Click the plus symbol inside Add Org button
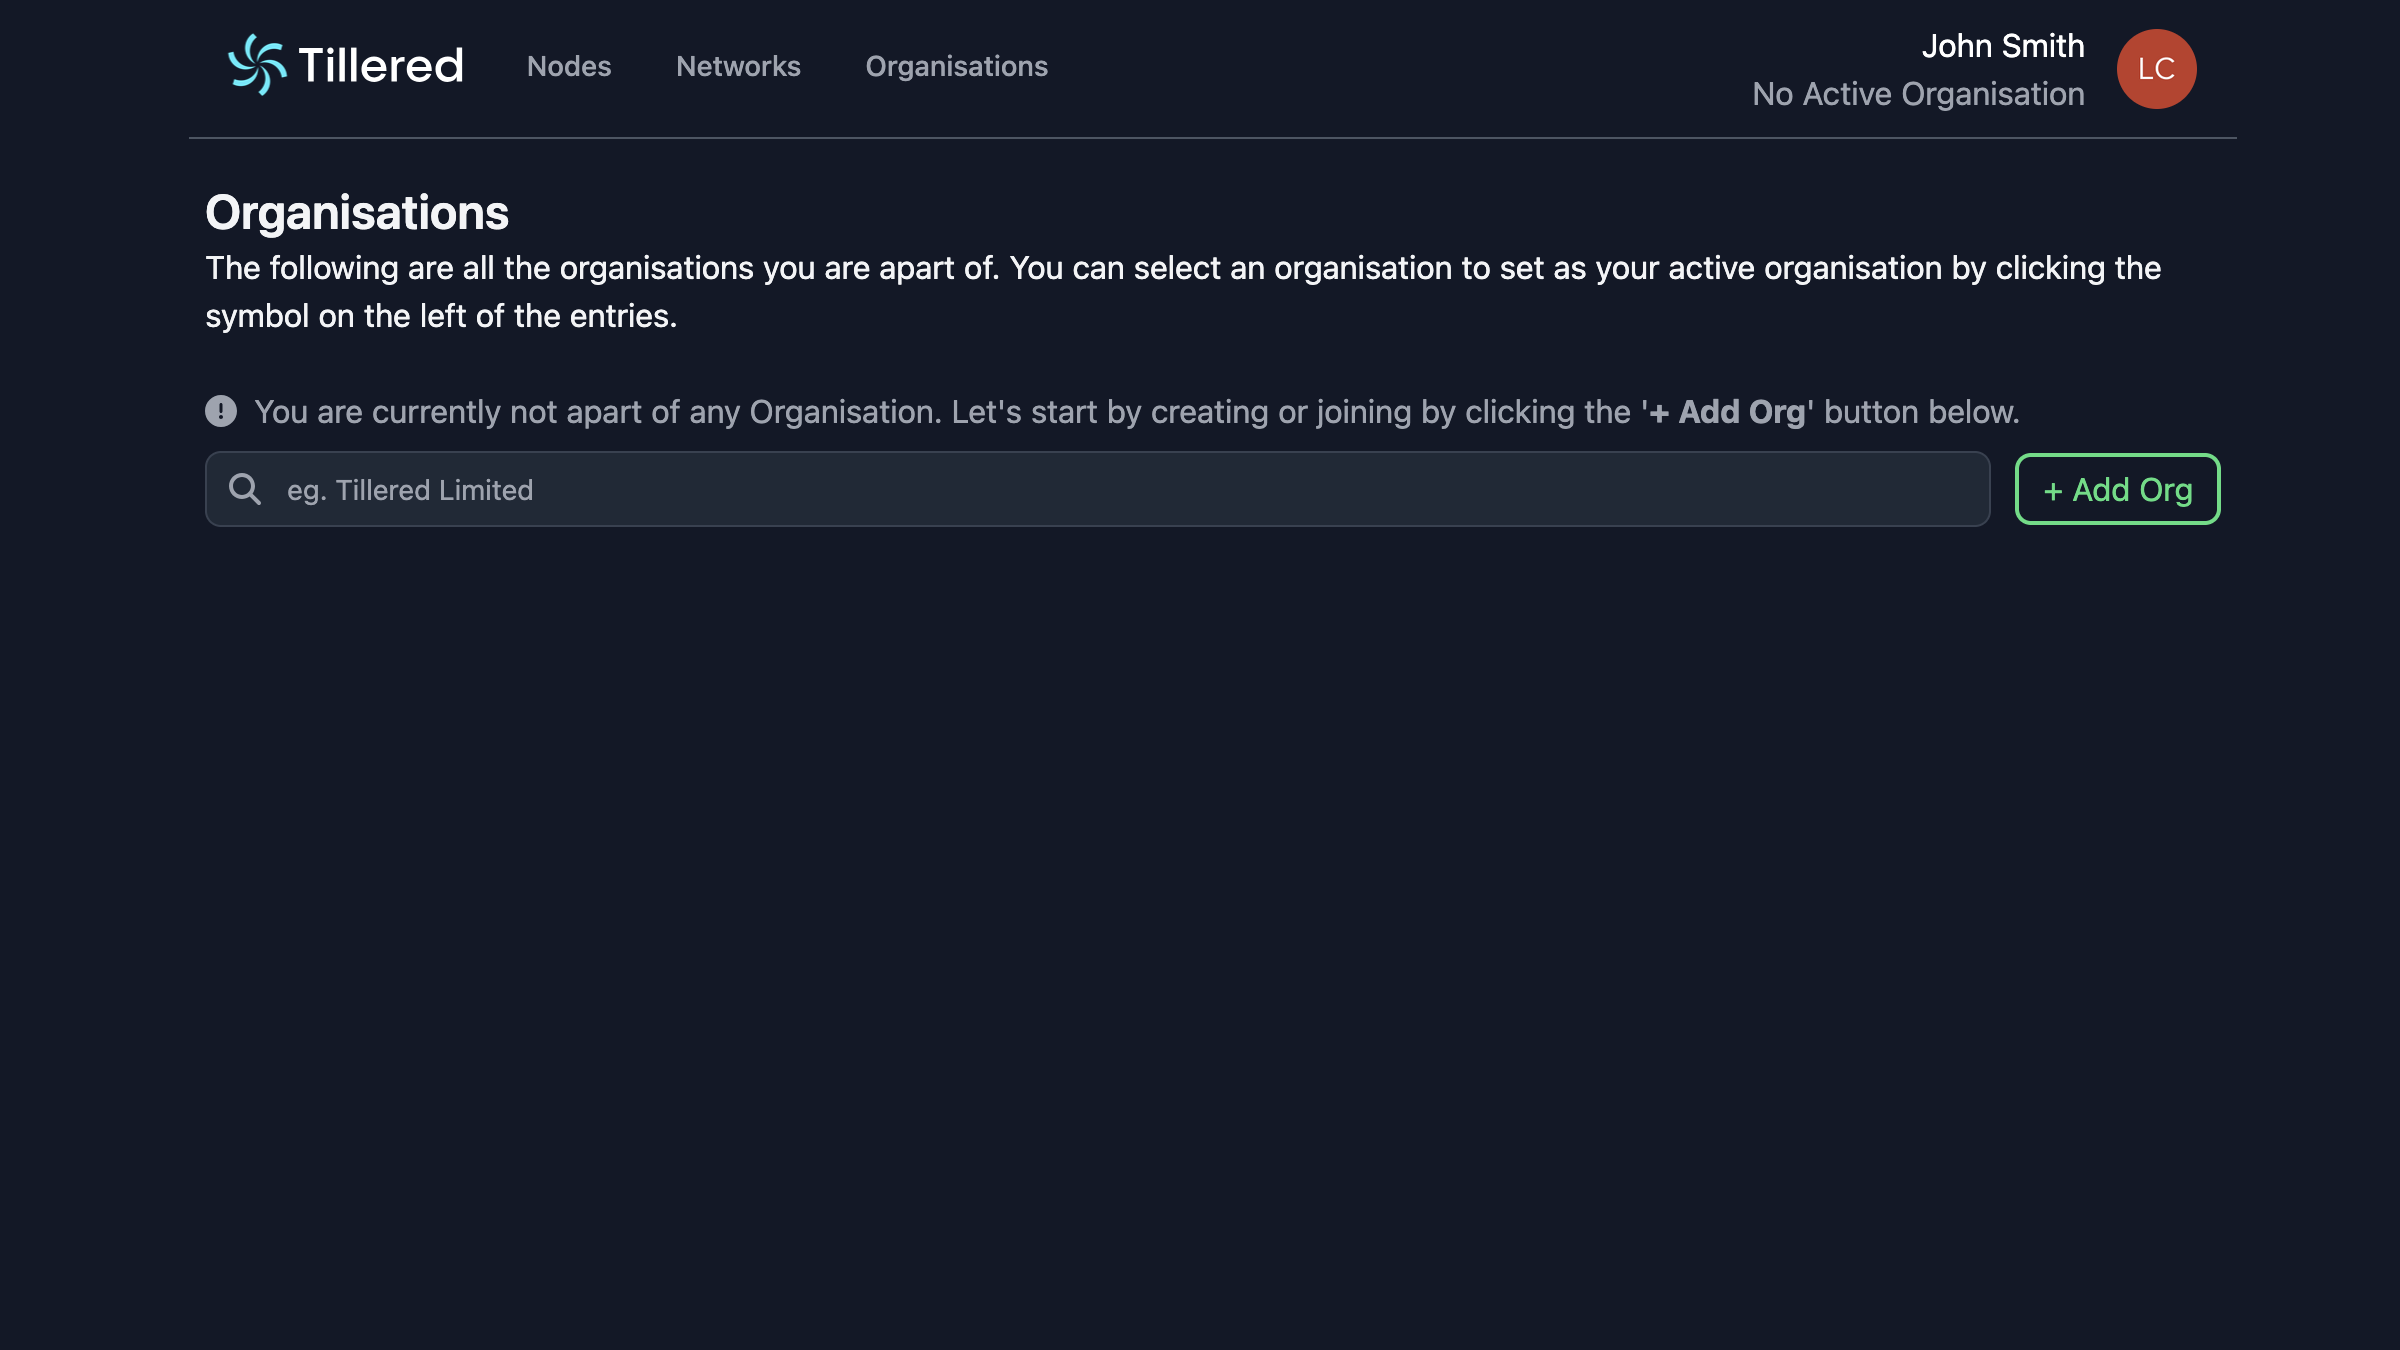Image resolution: width=2400 pixels, height=1350 pixels. tap(2052, 489)
